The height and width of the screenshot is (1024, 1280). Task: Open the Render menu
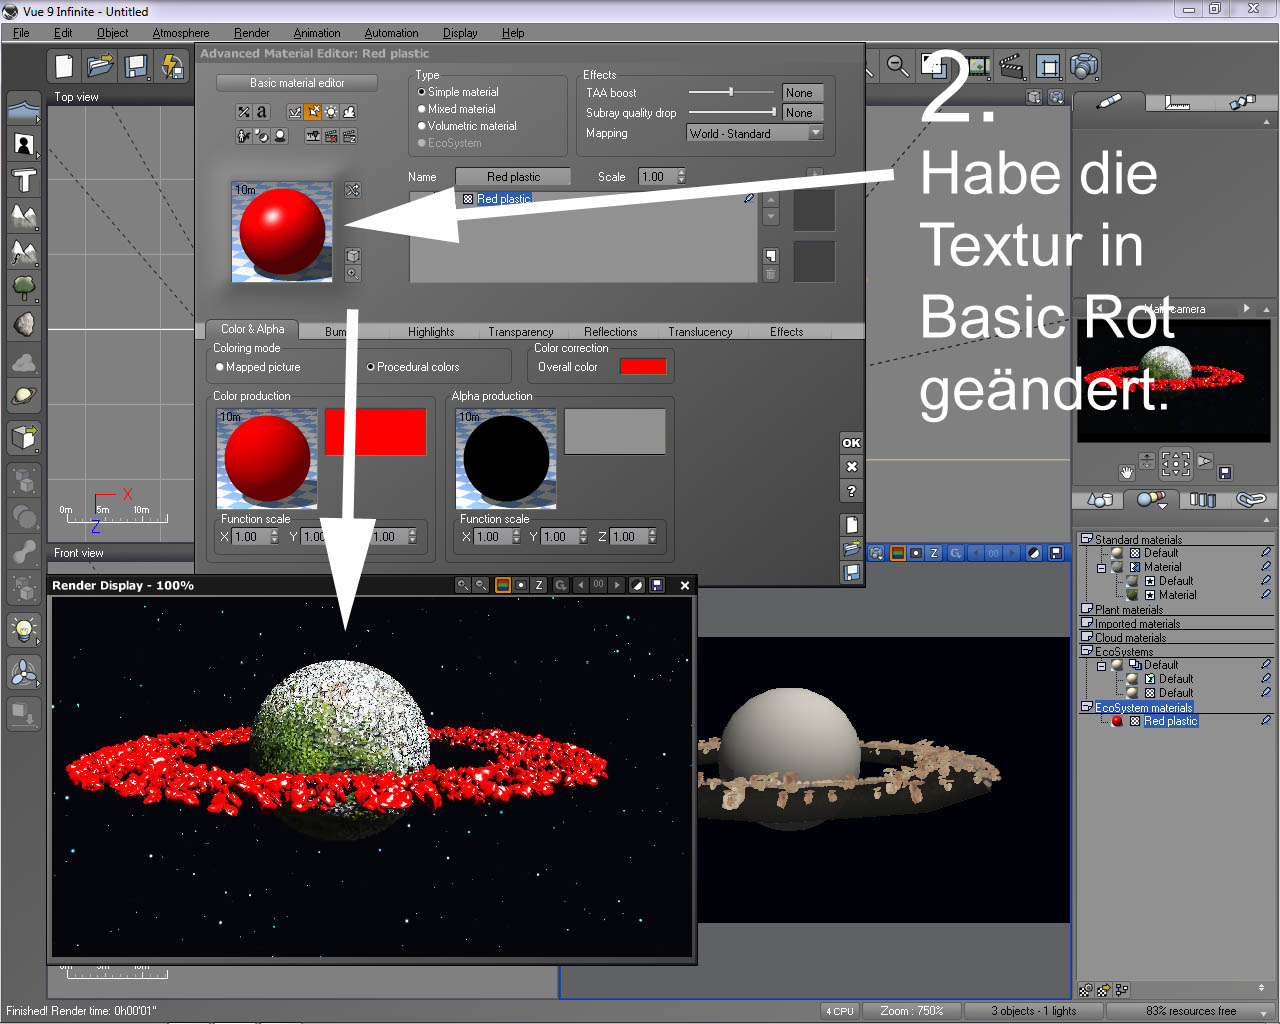pos(252,33)
